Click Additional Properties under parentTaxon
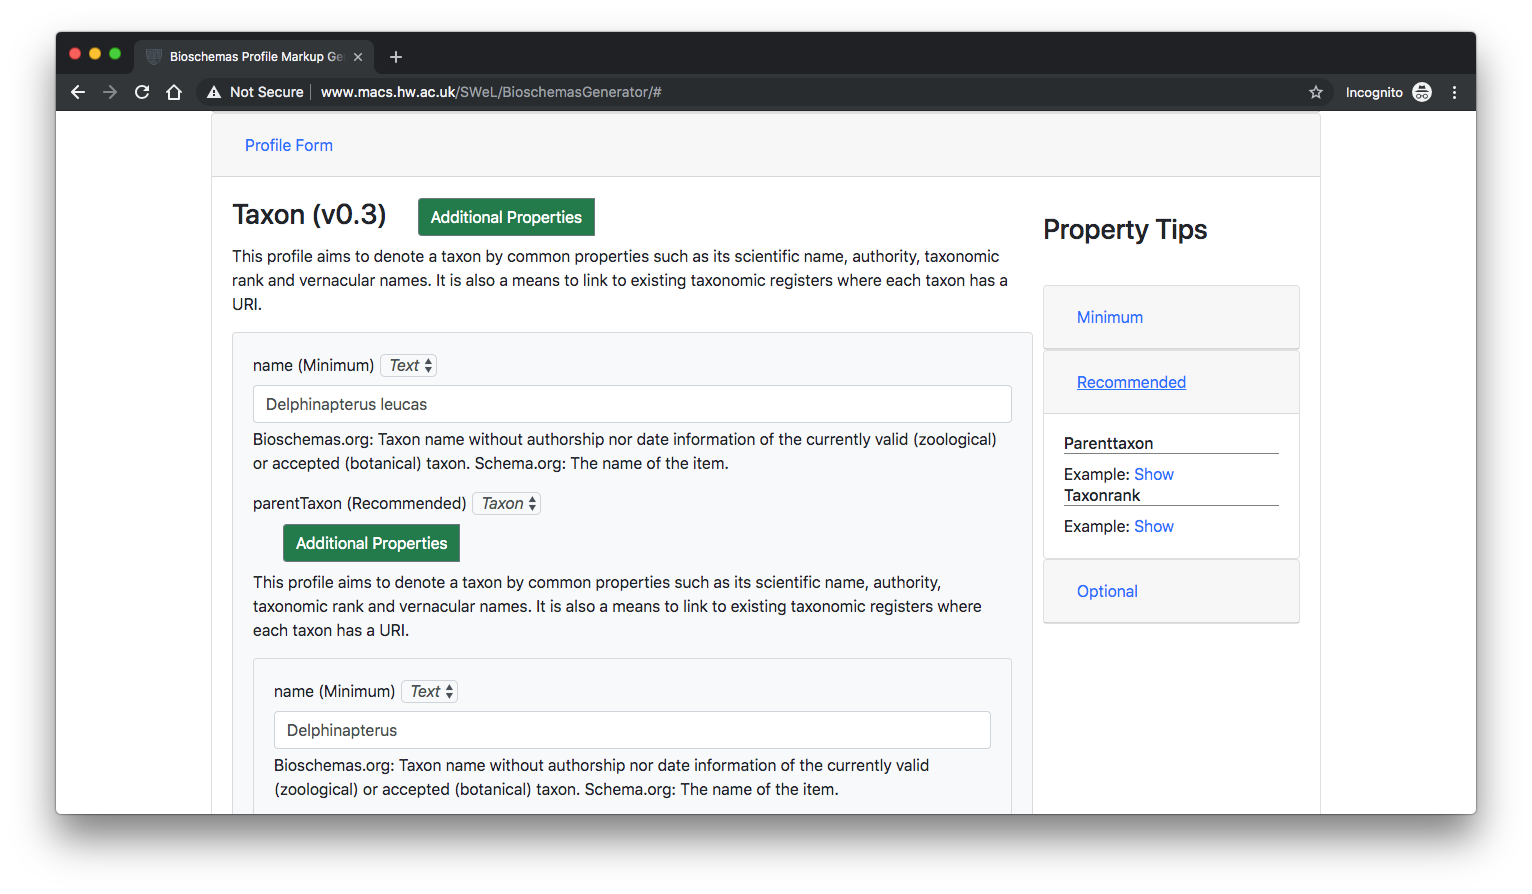The image size is (1532, 894). click(x=371, y=543)
